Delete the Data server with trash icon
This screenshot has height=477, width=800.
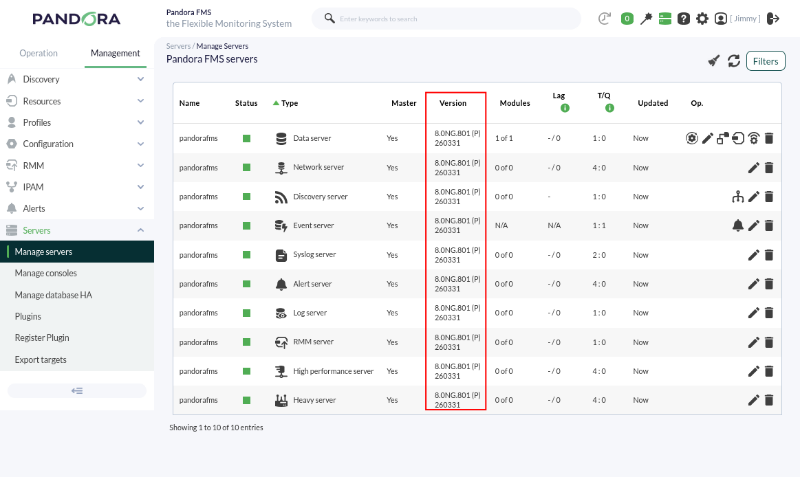click(769, 138)
